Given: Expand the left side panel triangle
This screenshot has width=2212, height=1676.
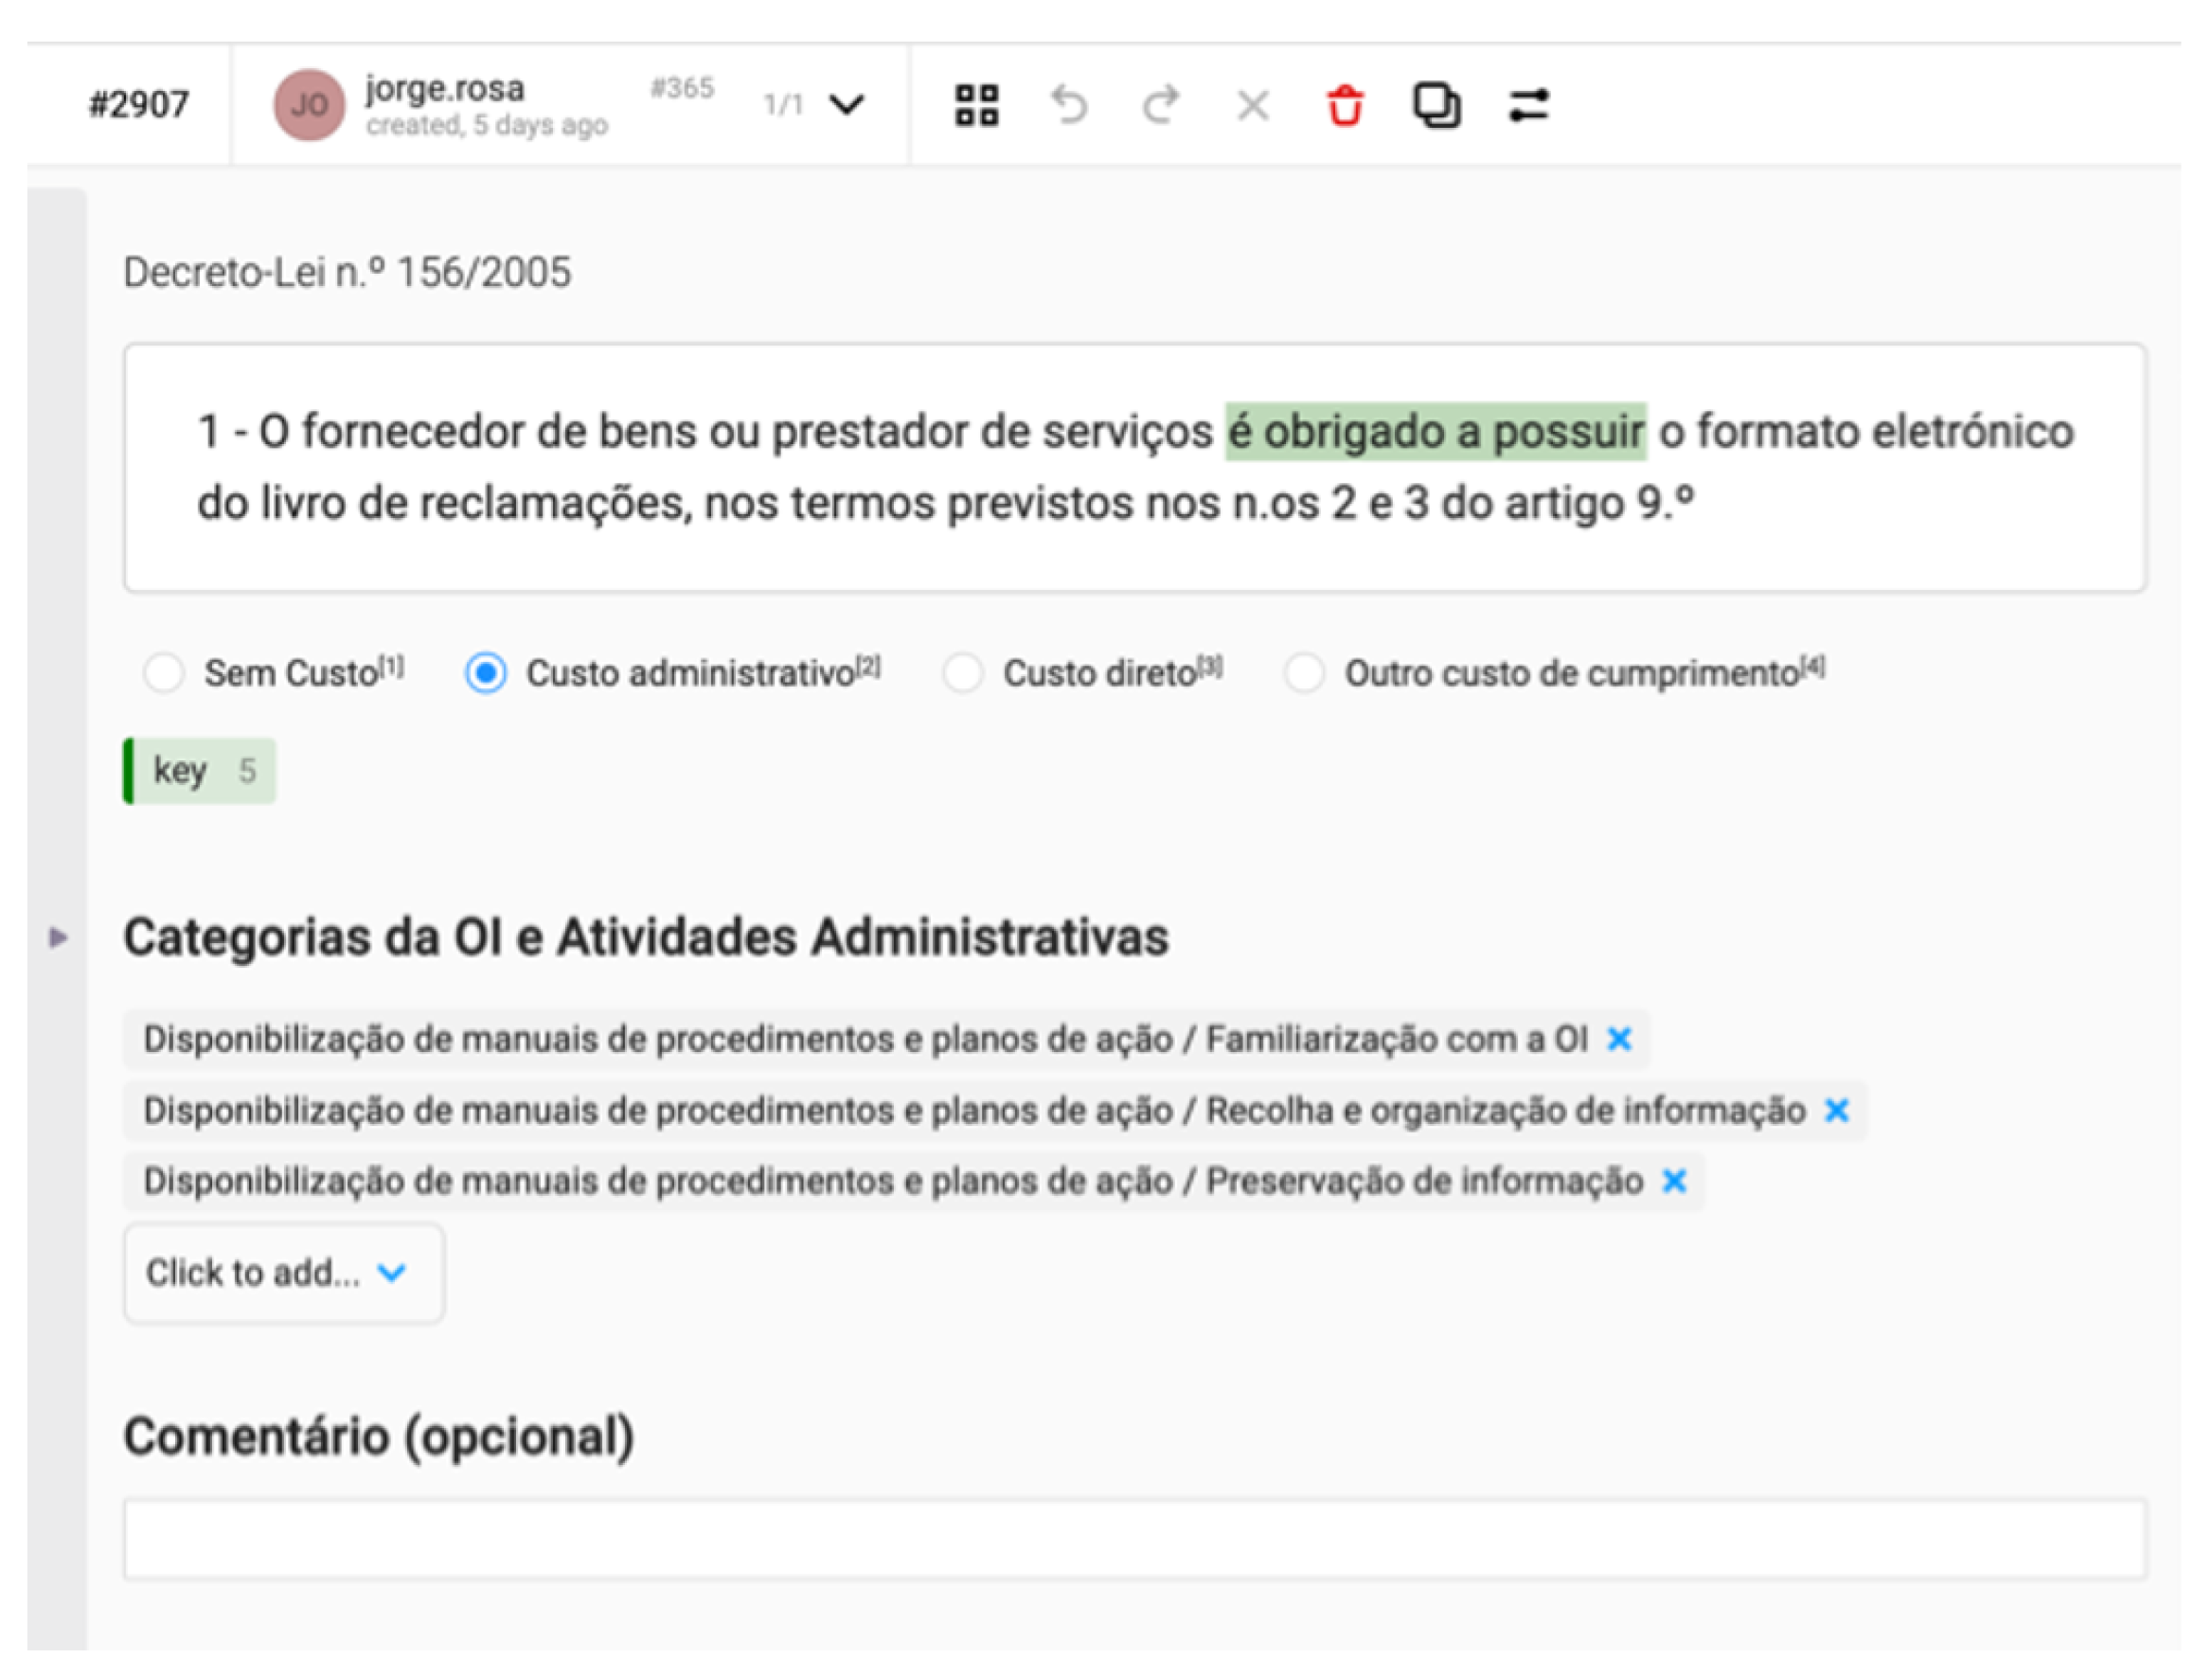Looking at the screenshot, I should (x=58, y=938).
